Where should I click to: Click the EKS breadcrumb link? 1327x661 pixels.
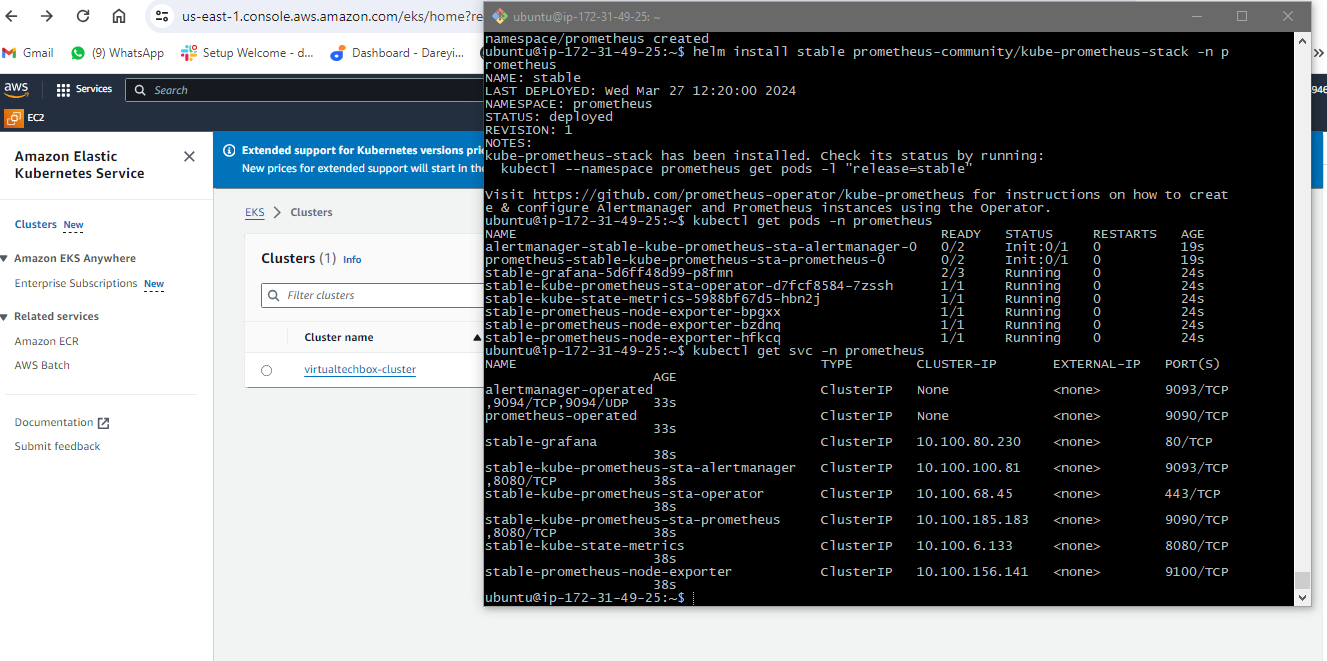(255, 213)
